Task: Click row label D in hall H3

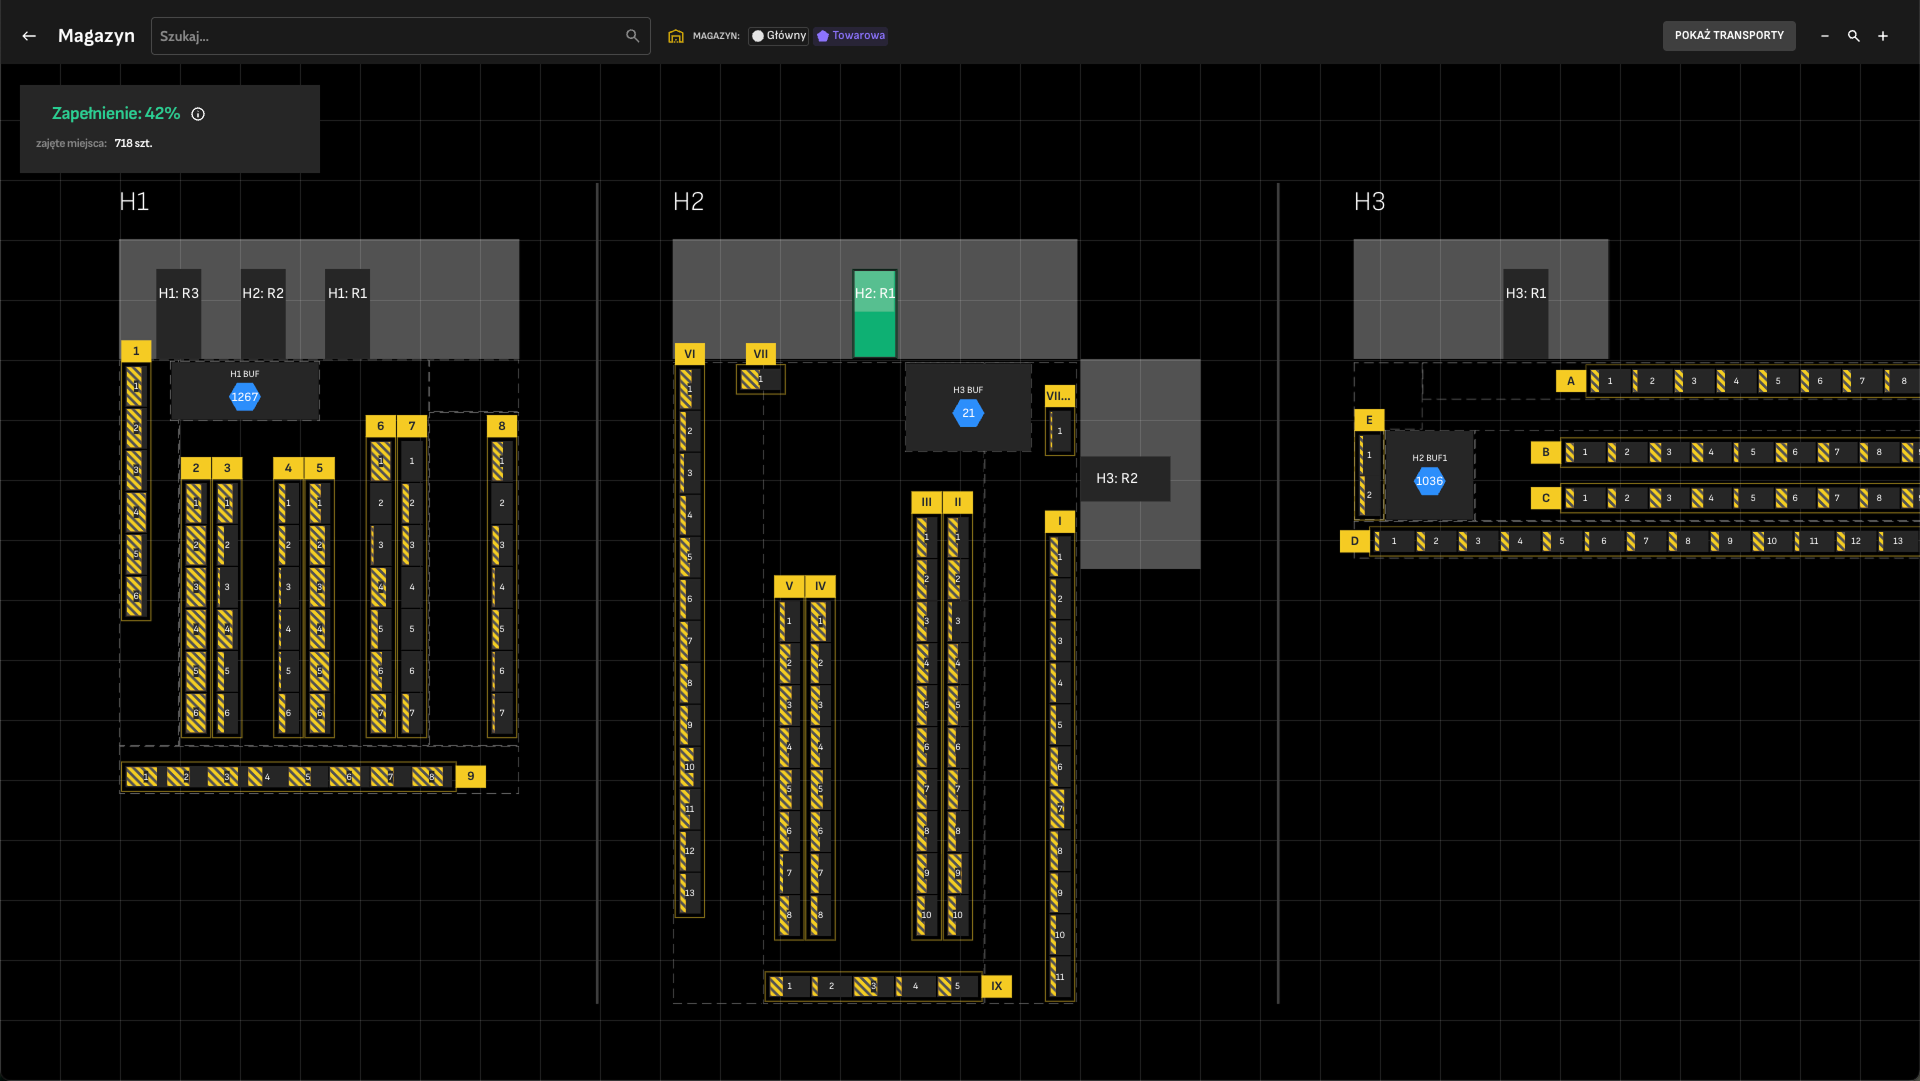Action: tap(1355, 541)
